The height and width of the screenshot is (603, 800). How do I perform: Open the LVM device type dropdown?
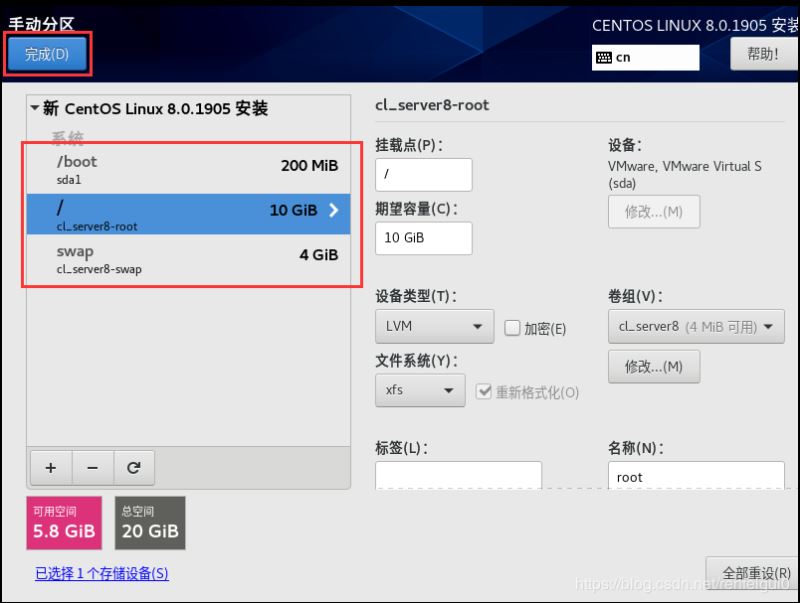pyautogui.click(x=434, y=326)
